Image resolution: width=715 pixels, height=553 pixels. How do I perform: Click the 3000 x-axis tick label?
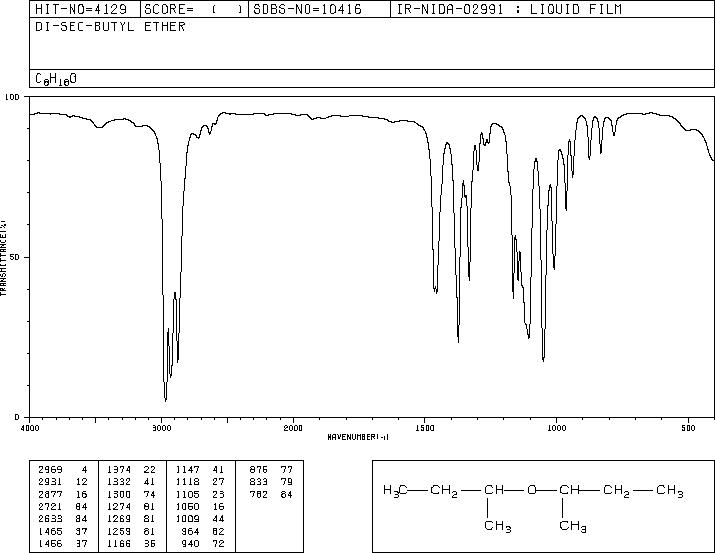(x=161, y=428)
